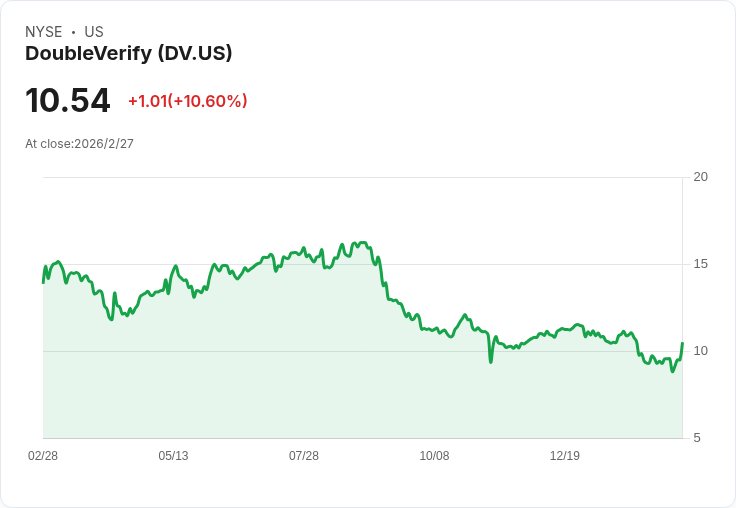Select the 10/08 date on x-axis
The height and width of the screenshot is (508, 736).
pos(434,456)
